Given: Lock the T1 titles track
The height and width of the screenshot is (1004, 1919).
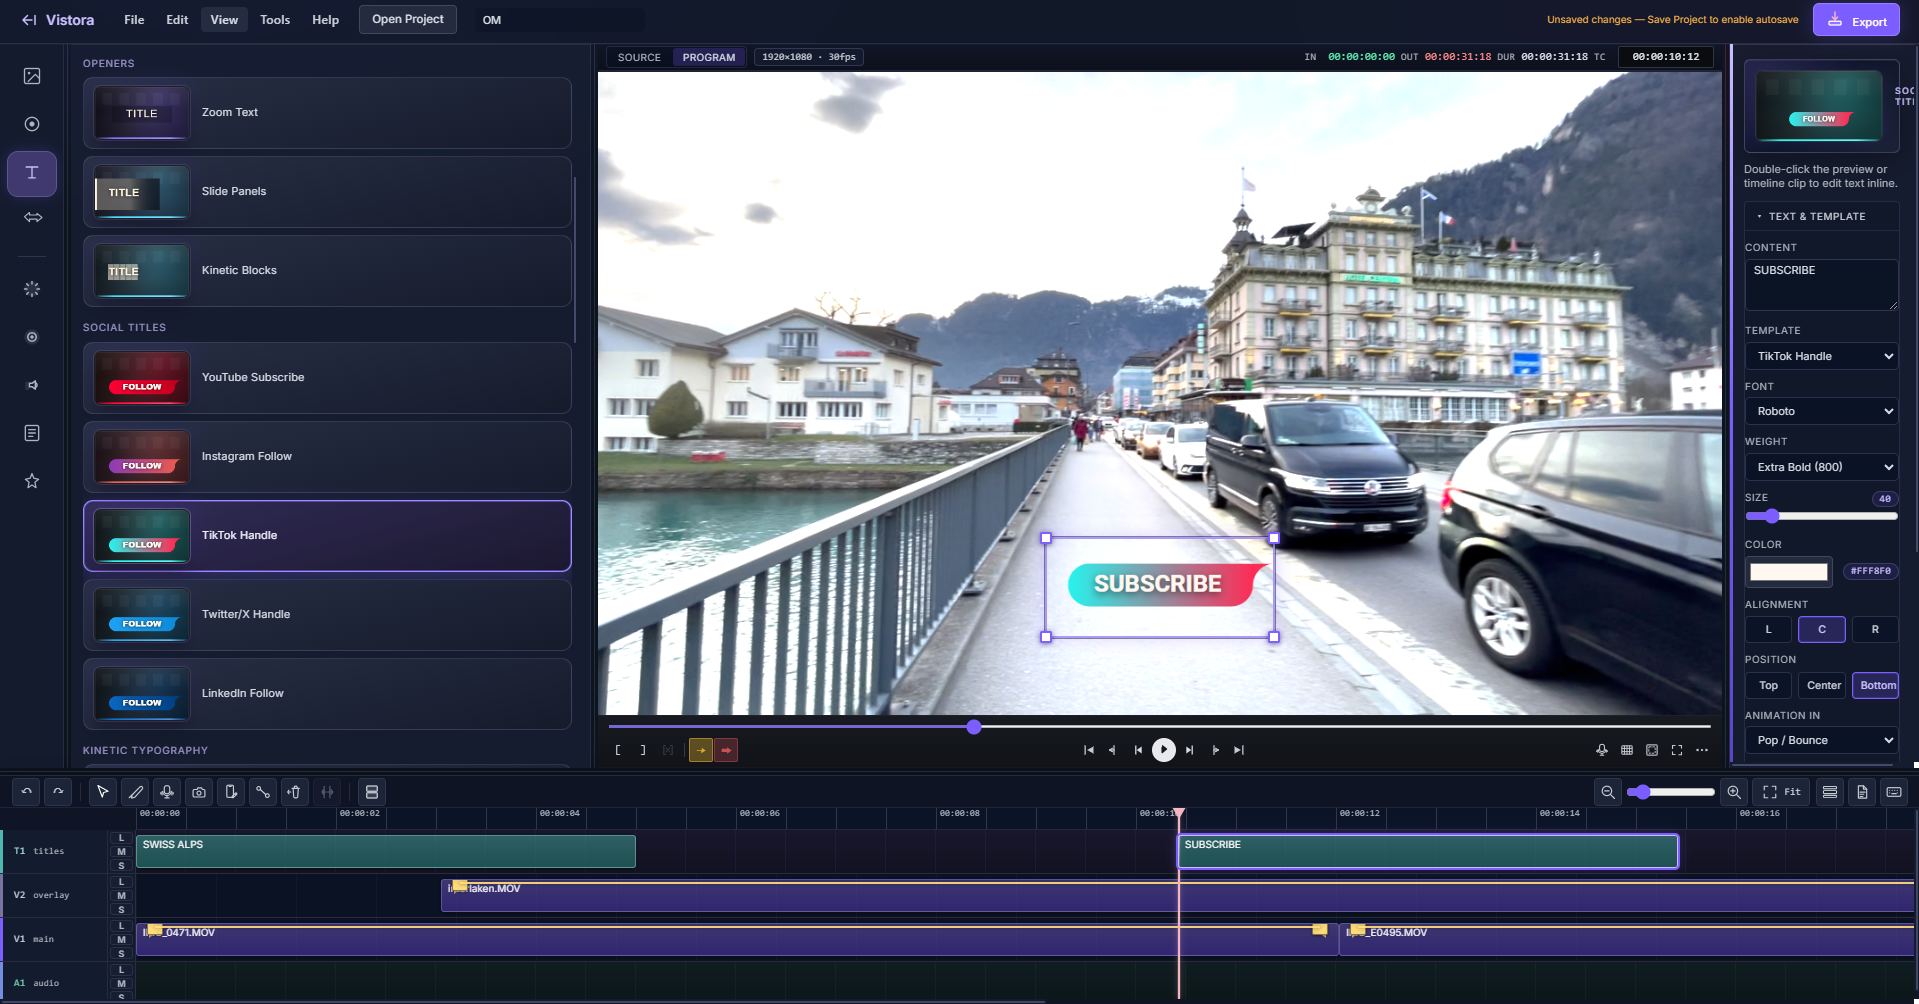Looking at the screenshot, I should click(122, 838).
